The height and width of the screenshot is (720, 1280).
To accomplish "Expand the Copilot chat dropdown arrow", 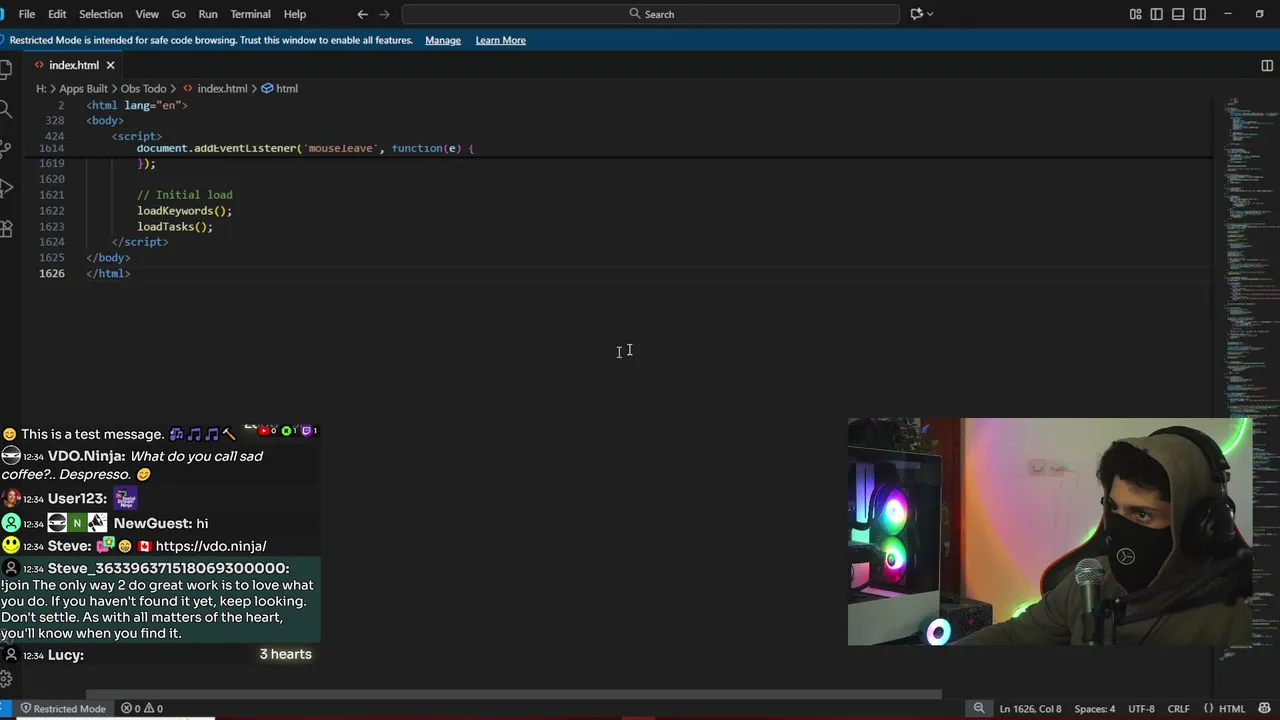I will pos(930,14).
